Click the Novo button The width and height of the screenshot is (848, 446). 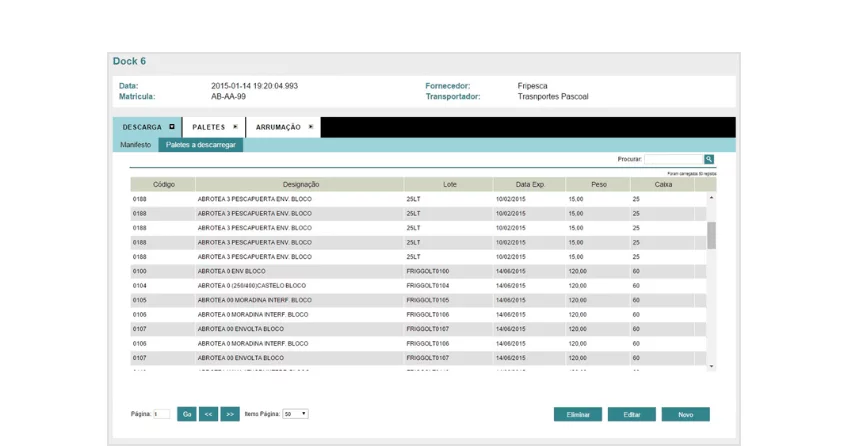click(x=685, y=414)
